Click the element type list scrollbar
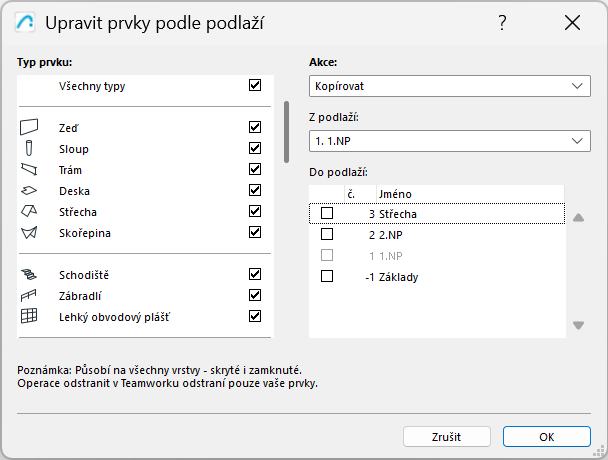The image size is (608, 460). (287, 130)
